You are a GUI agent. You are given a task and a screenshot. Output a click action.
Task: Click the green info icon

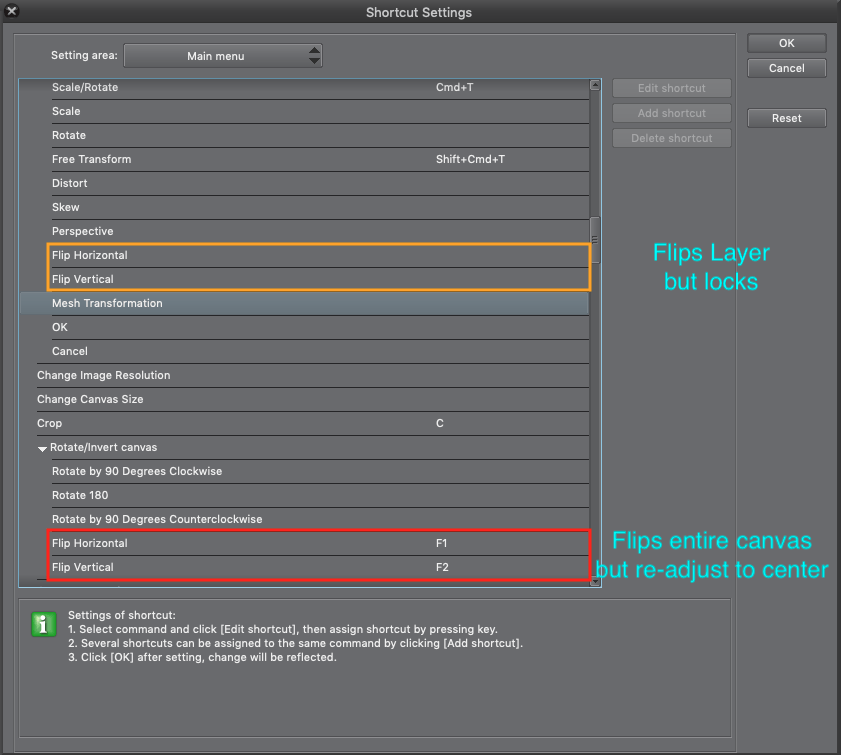click(41, 624)
